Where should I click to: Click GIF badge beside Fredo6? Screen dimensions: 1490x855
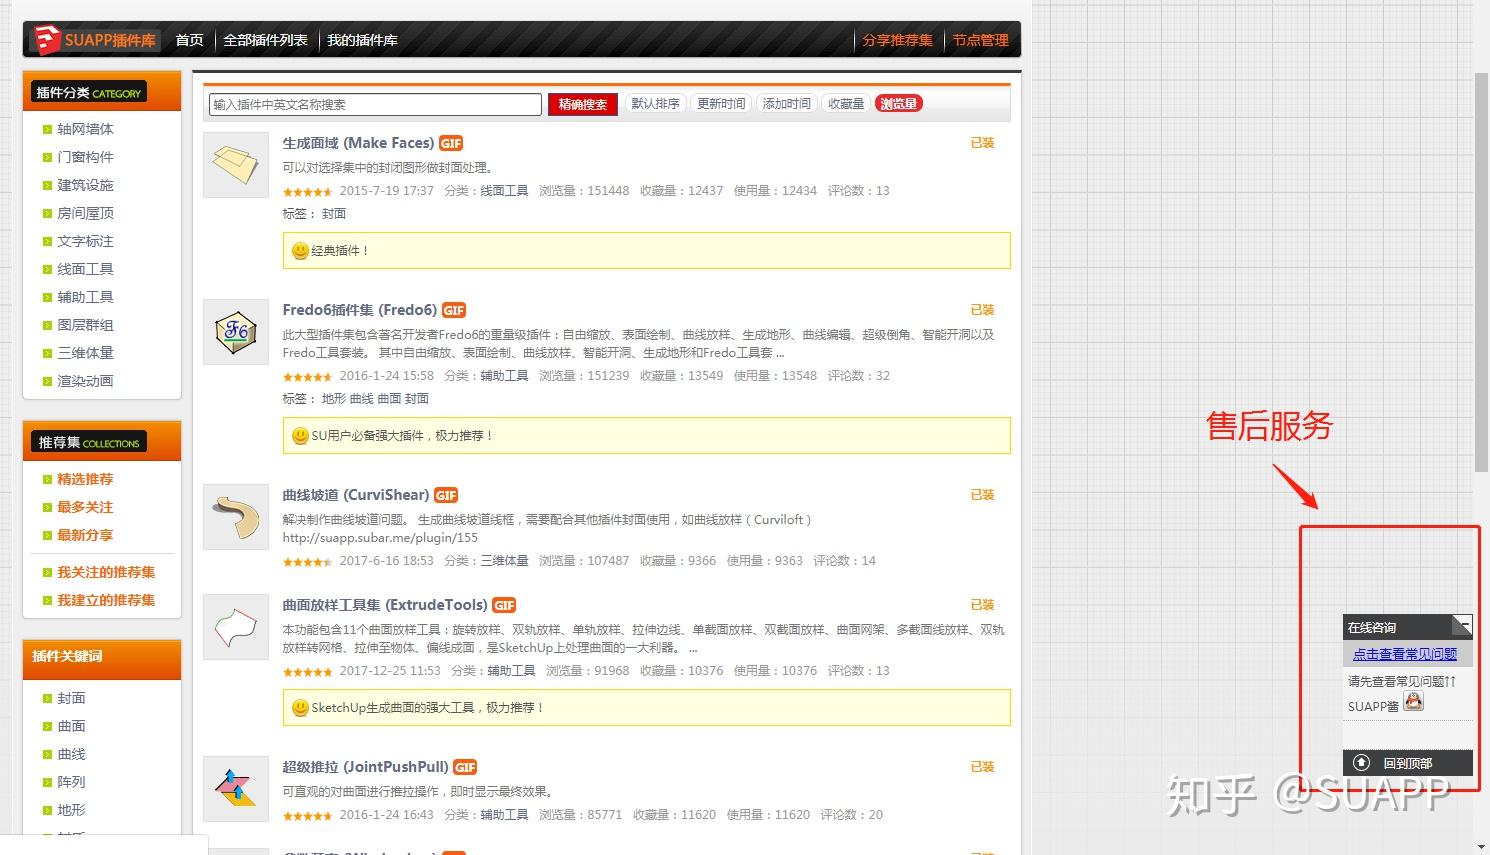[454, 310]
